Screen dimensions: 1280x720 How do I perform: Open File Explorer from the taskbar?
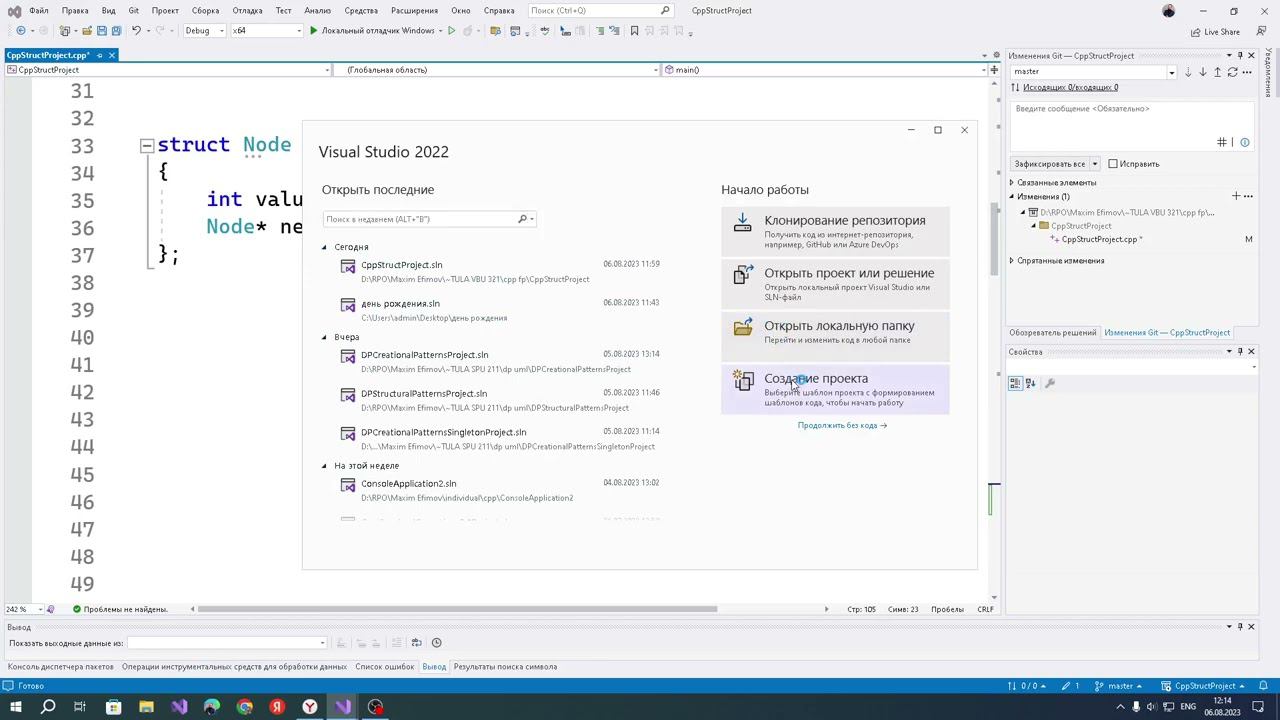click(146, 707)
